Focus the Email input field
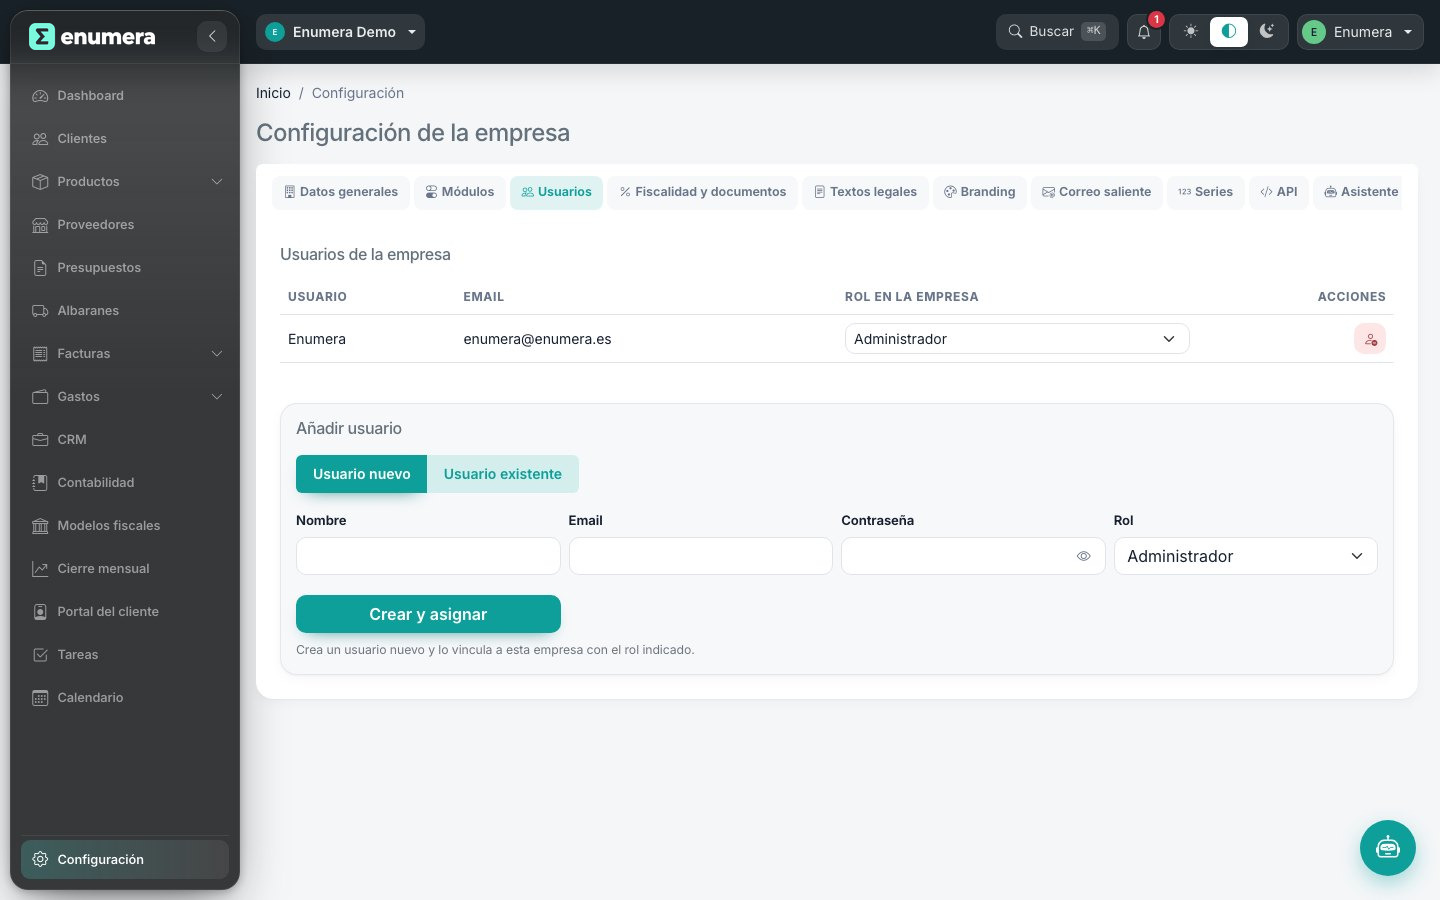1440x900 pixels. tap(701, 556)
